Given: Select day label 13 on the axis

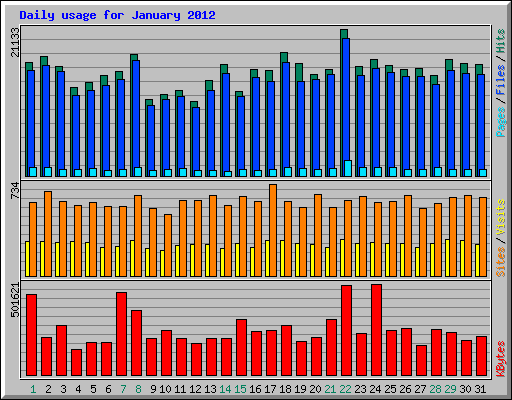Looking at the screenshot, I should 210,389.
